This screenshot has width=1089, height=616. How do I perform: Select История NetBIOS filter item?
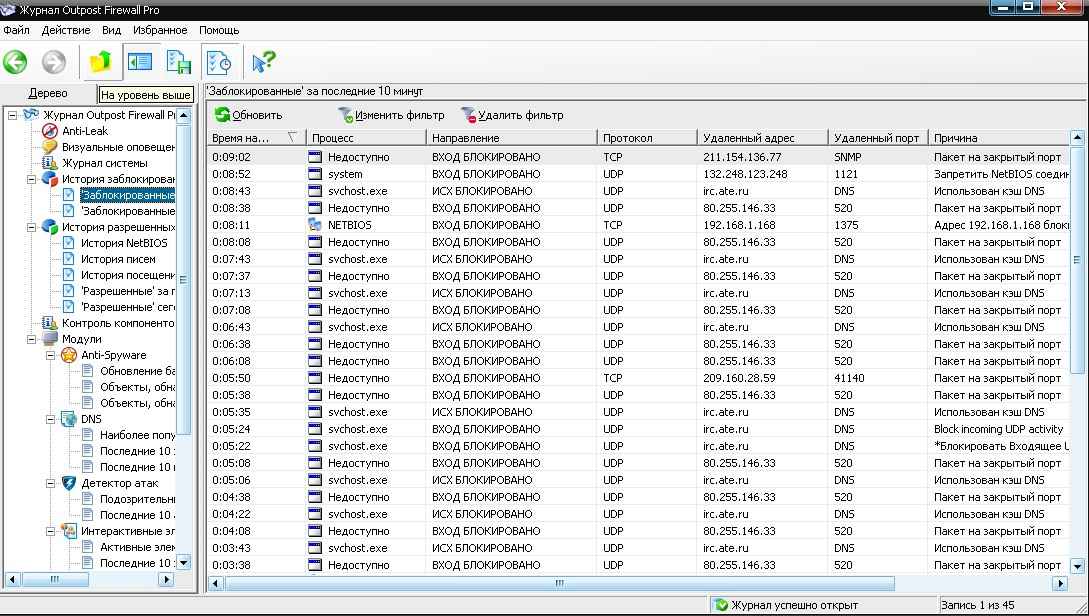[124, 243]
